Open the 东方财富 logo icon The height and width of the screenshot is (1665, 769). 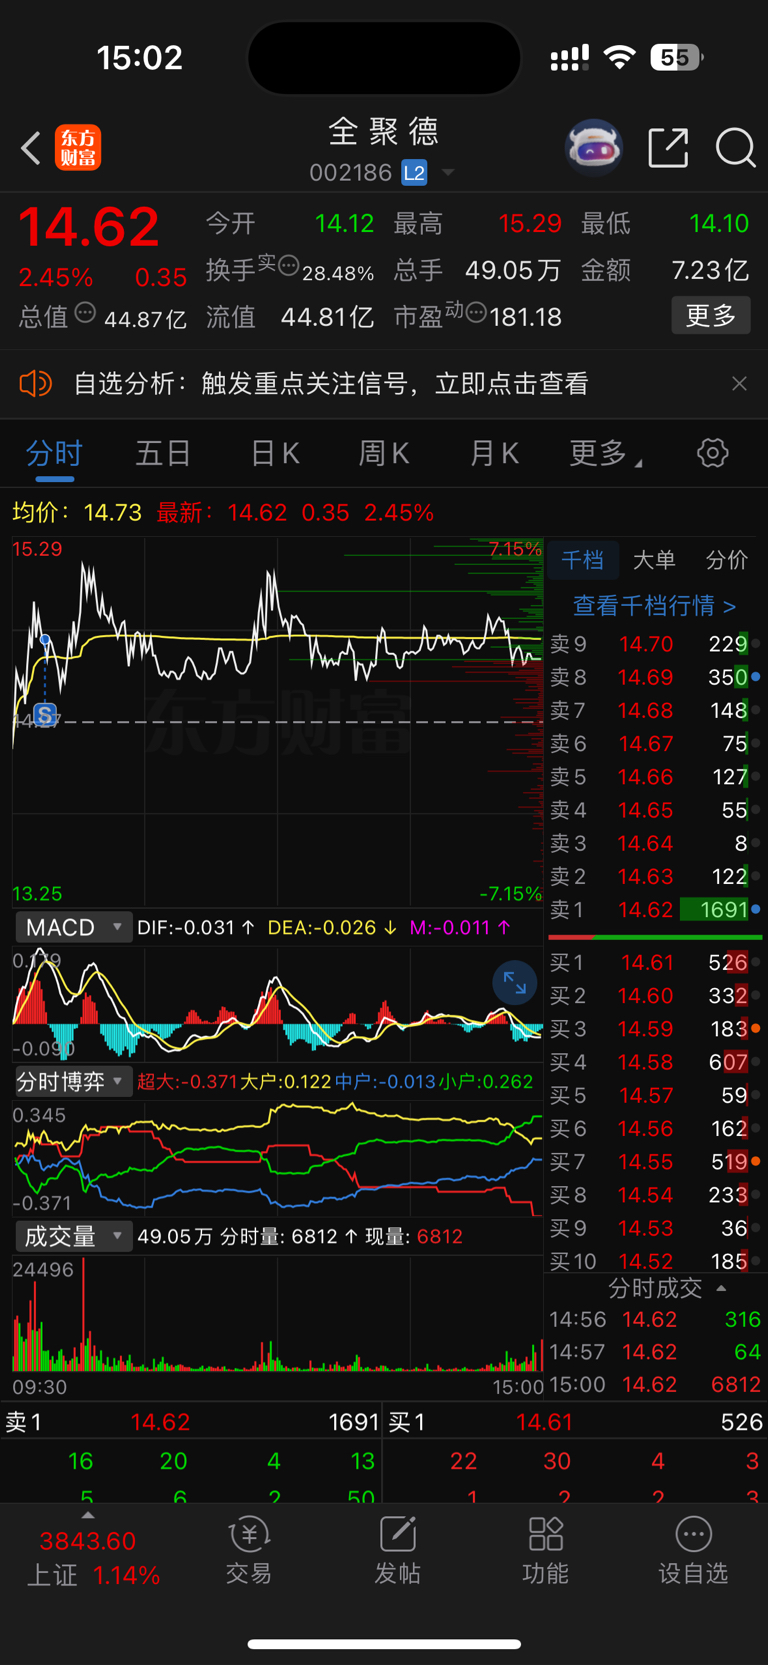point(78,148)
